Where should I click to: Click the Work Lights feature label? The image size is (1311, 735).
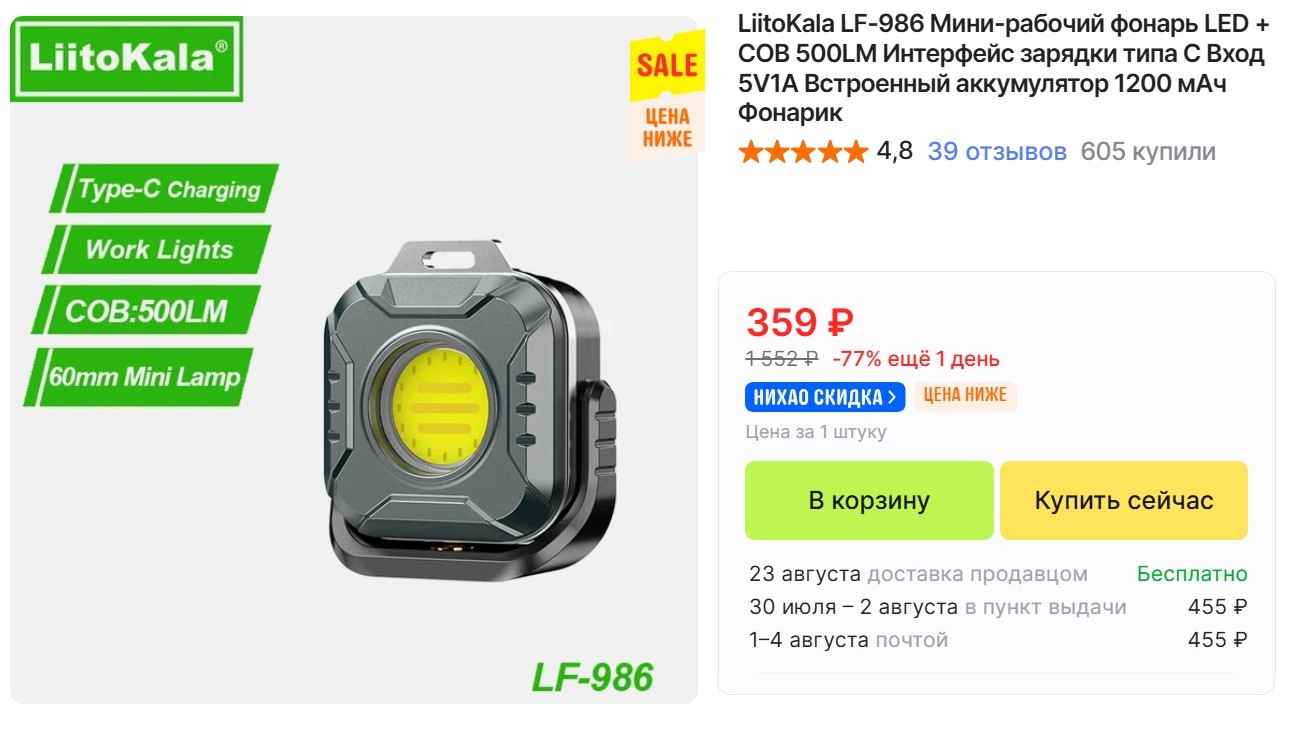tap(157, 250)
